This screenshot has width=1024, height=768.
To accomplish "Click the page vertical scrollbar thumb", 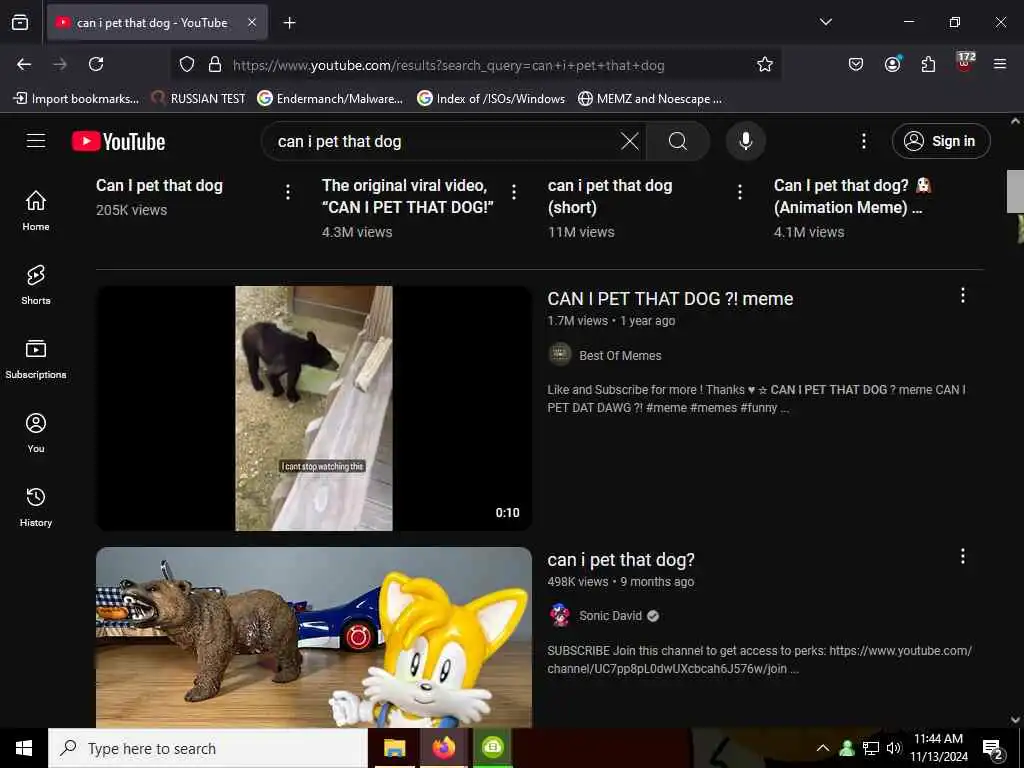I will [1015, 191].
